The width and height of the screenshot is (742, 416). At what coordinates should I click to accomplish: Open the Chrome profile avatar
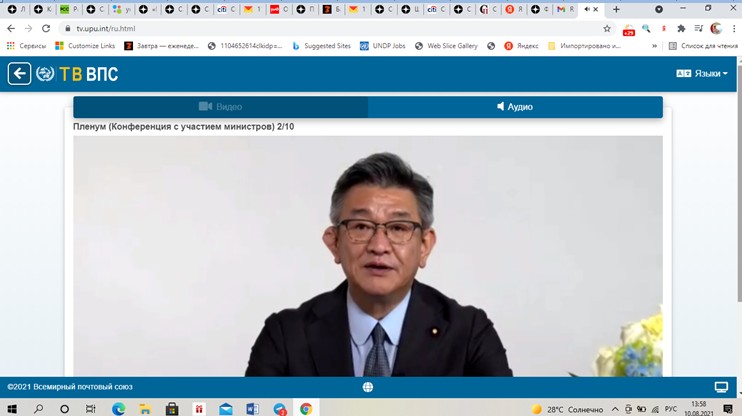point(716,28)
